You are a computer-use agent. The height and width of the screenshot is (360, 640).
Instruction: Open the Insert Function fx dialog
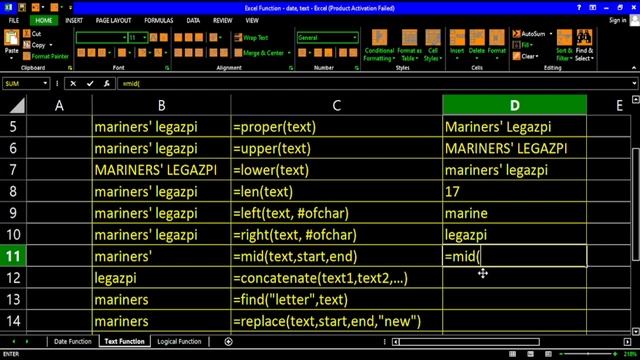coord(107,84)
